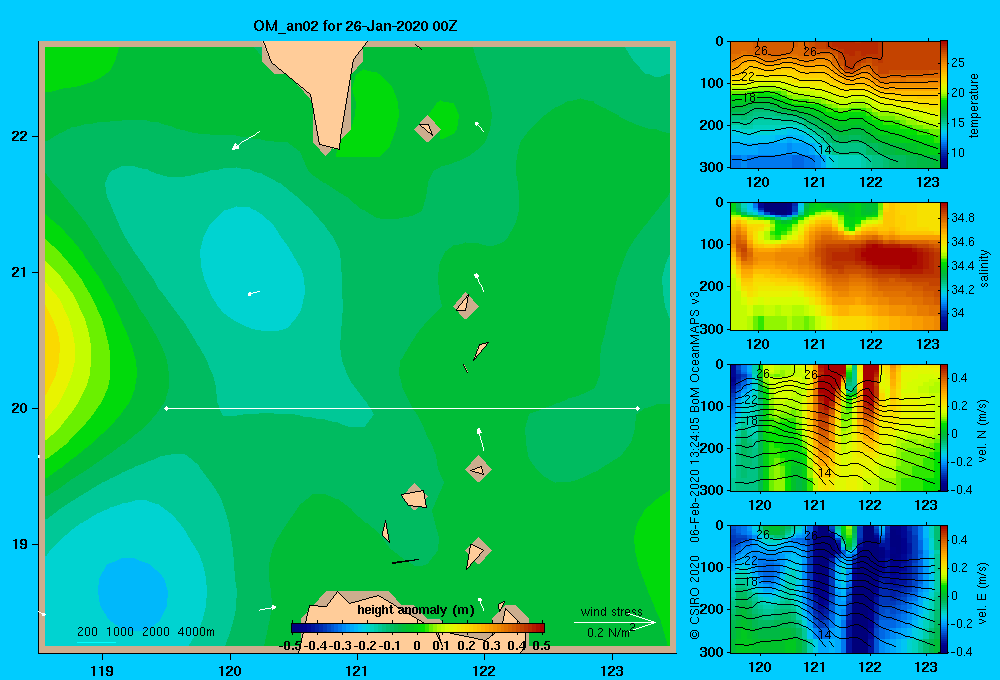
Task: Click the 10 tick on temperature scale
Action: [957, 152]
